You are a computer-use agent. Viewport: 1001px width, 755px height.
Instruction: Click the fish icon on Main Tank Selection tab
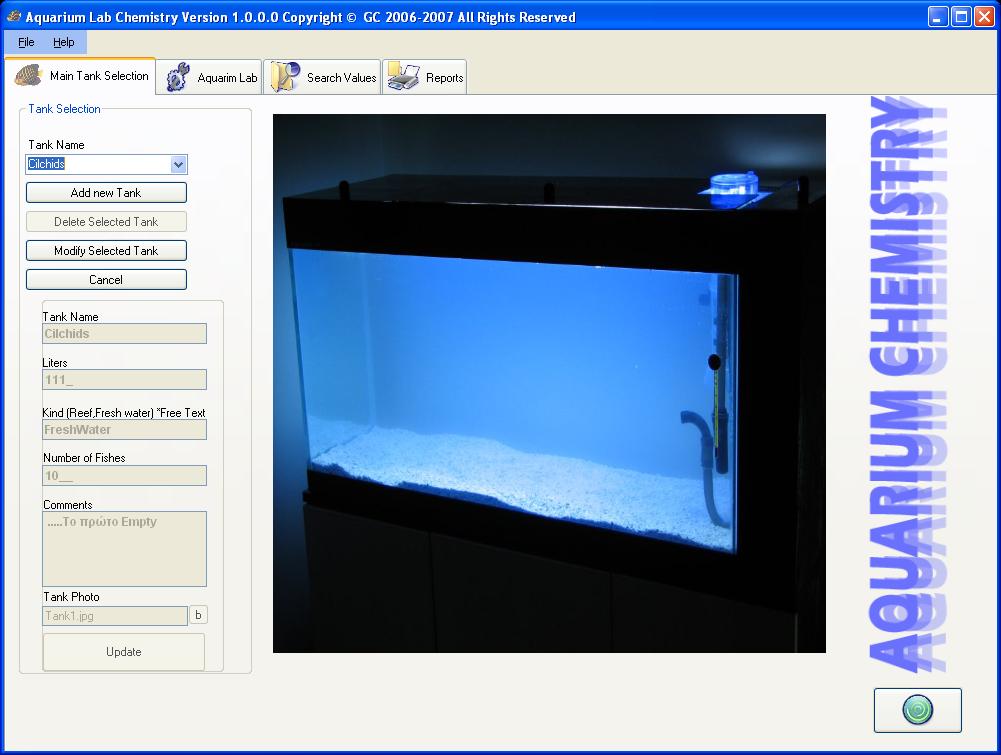[27, 76]
